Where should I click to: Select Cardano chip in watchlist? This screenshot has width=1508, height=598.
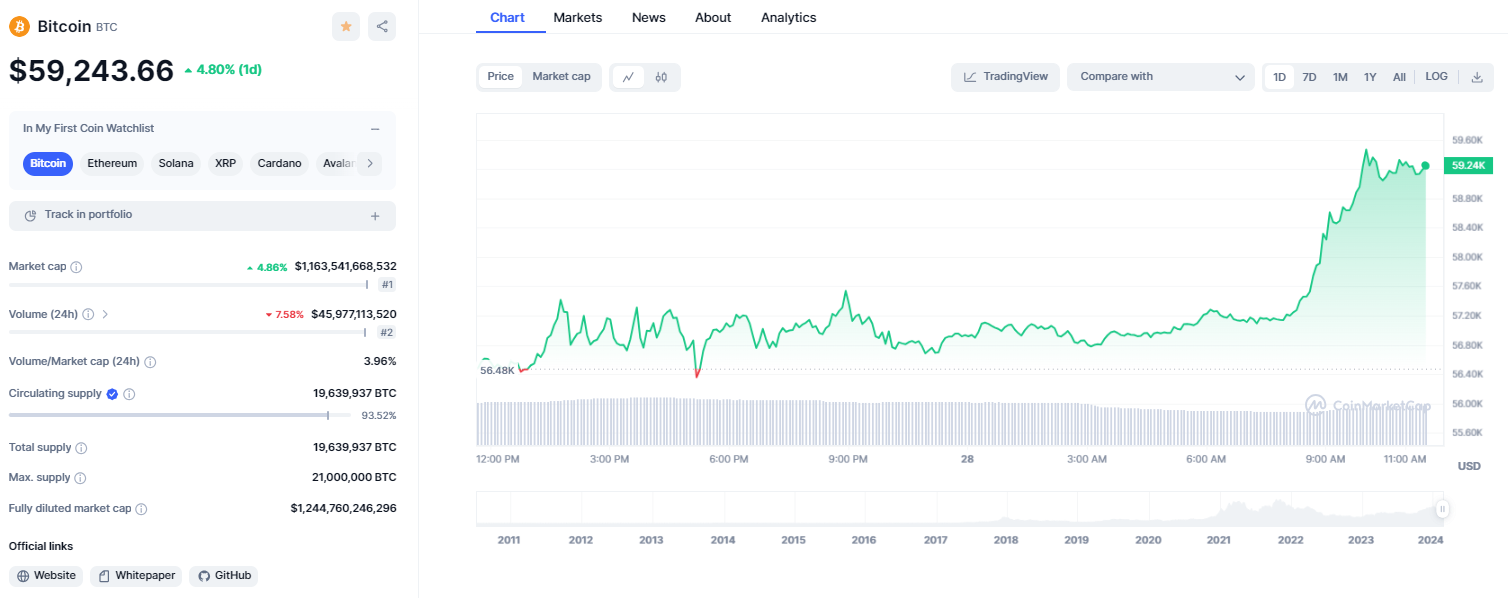[279, 163]
